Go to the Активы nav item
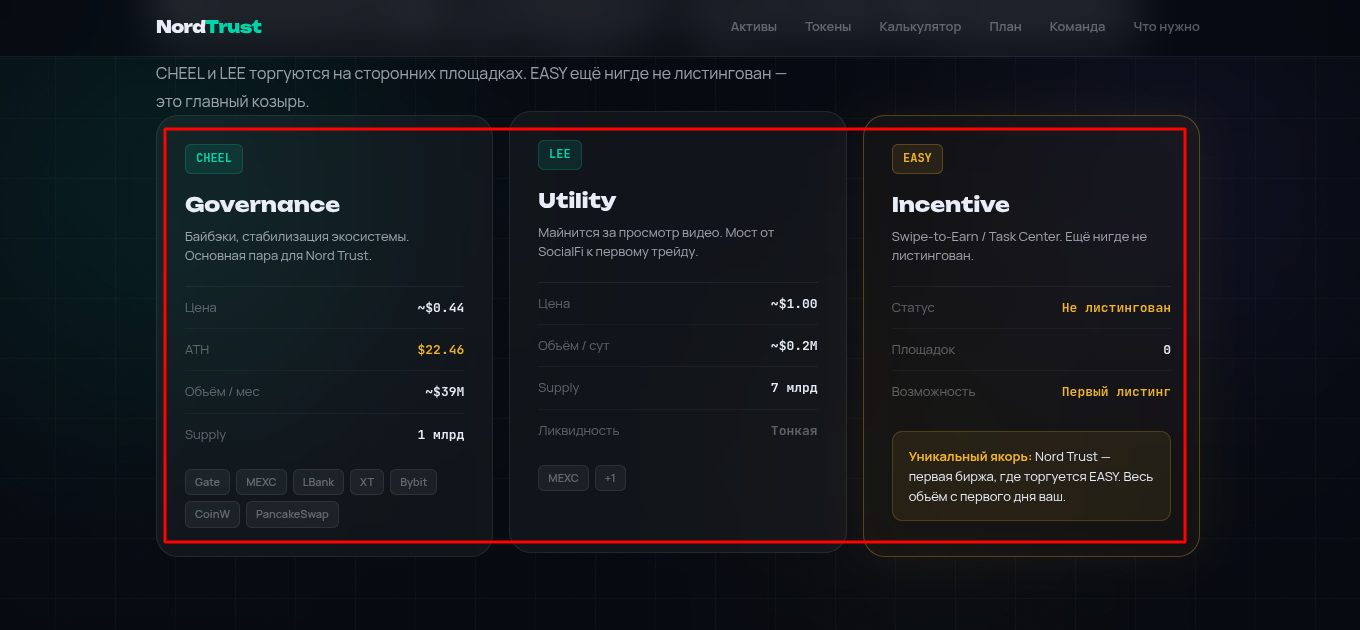1360x630 pixels. tap(754, 27)
